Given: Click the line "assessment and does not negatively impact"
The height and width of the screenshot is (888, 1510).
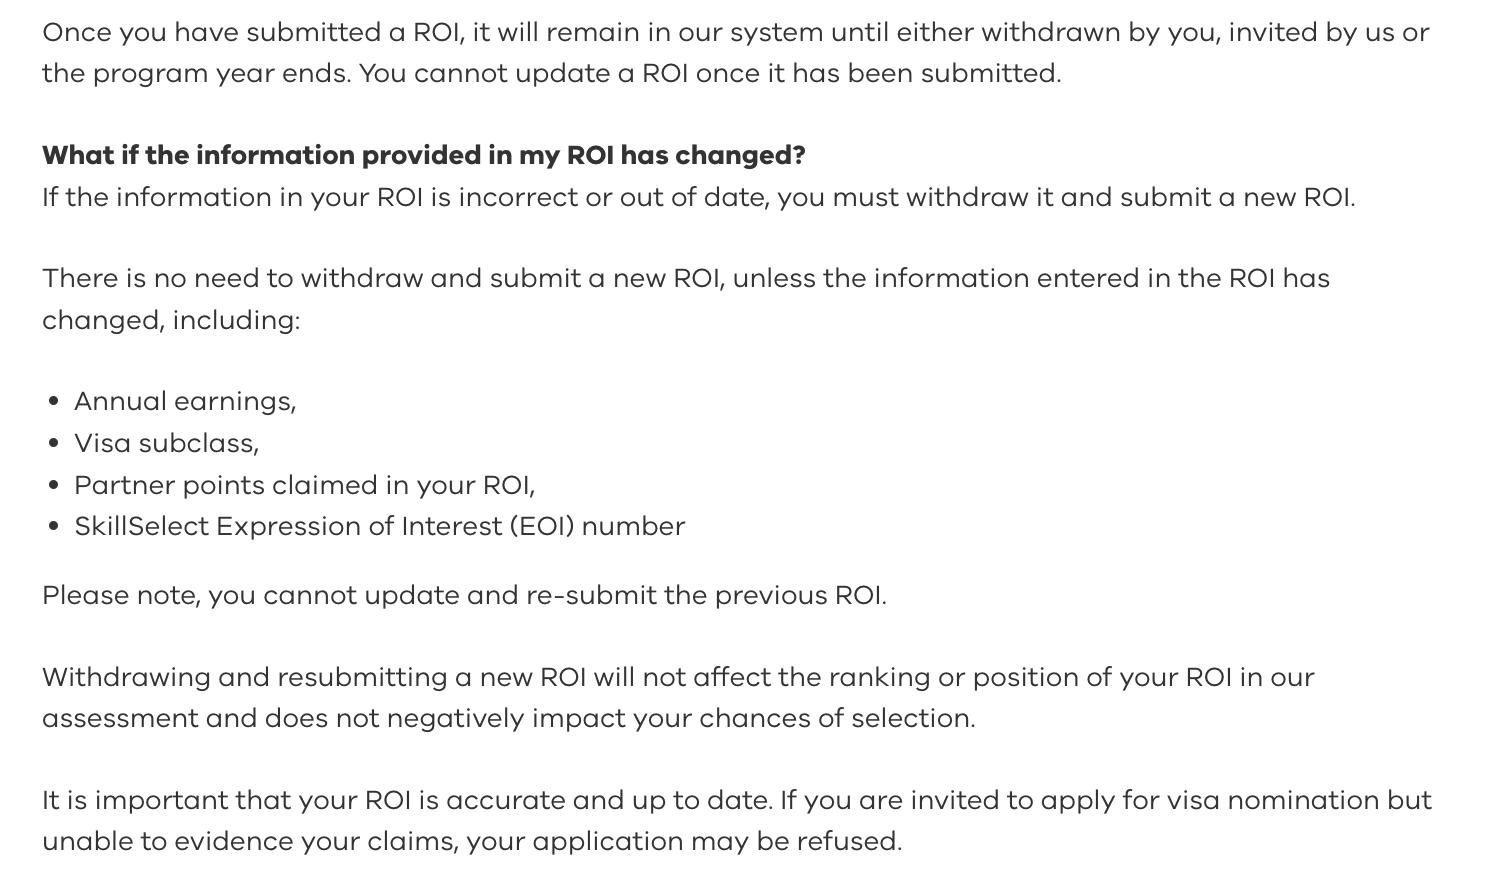Looking at the screenshot, I should 508,718.
